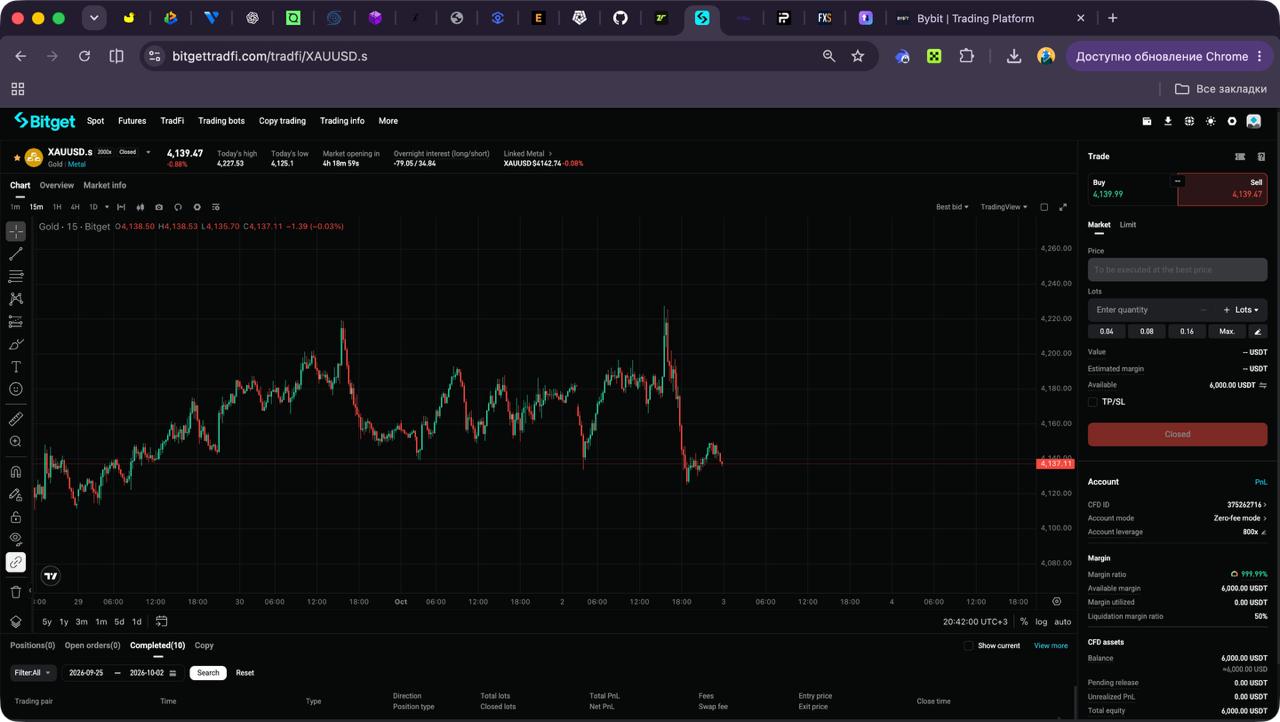1280x722 pixels.
Task: Open the Fibonacci retracement tools
Action: (x=16, y=276)
